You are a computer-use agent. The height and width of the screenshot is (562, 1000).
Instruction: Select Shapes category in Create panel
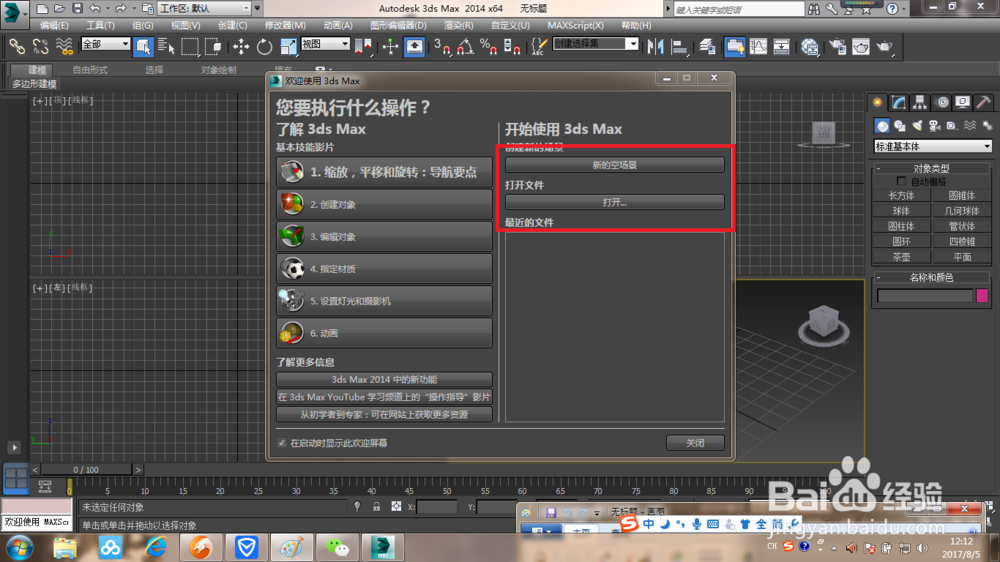(899, 126)
